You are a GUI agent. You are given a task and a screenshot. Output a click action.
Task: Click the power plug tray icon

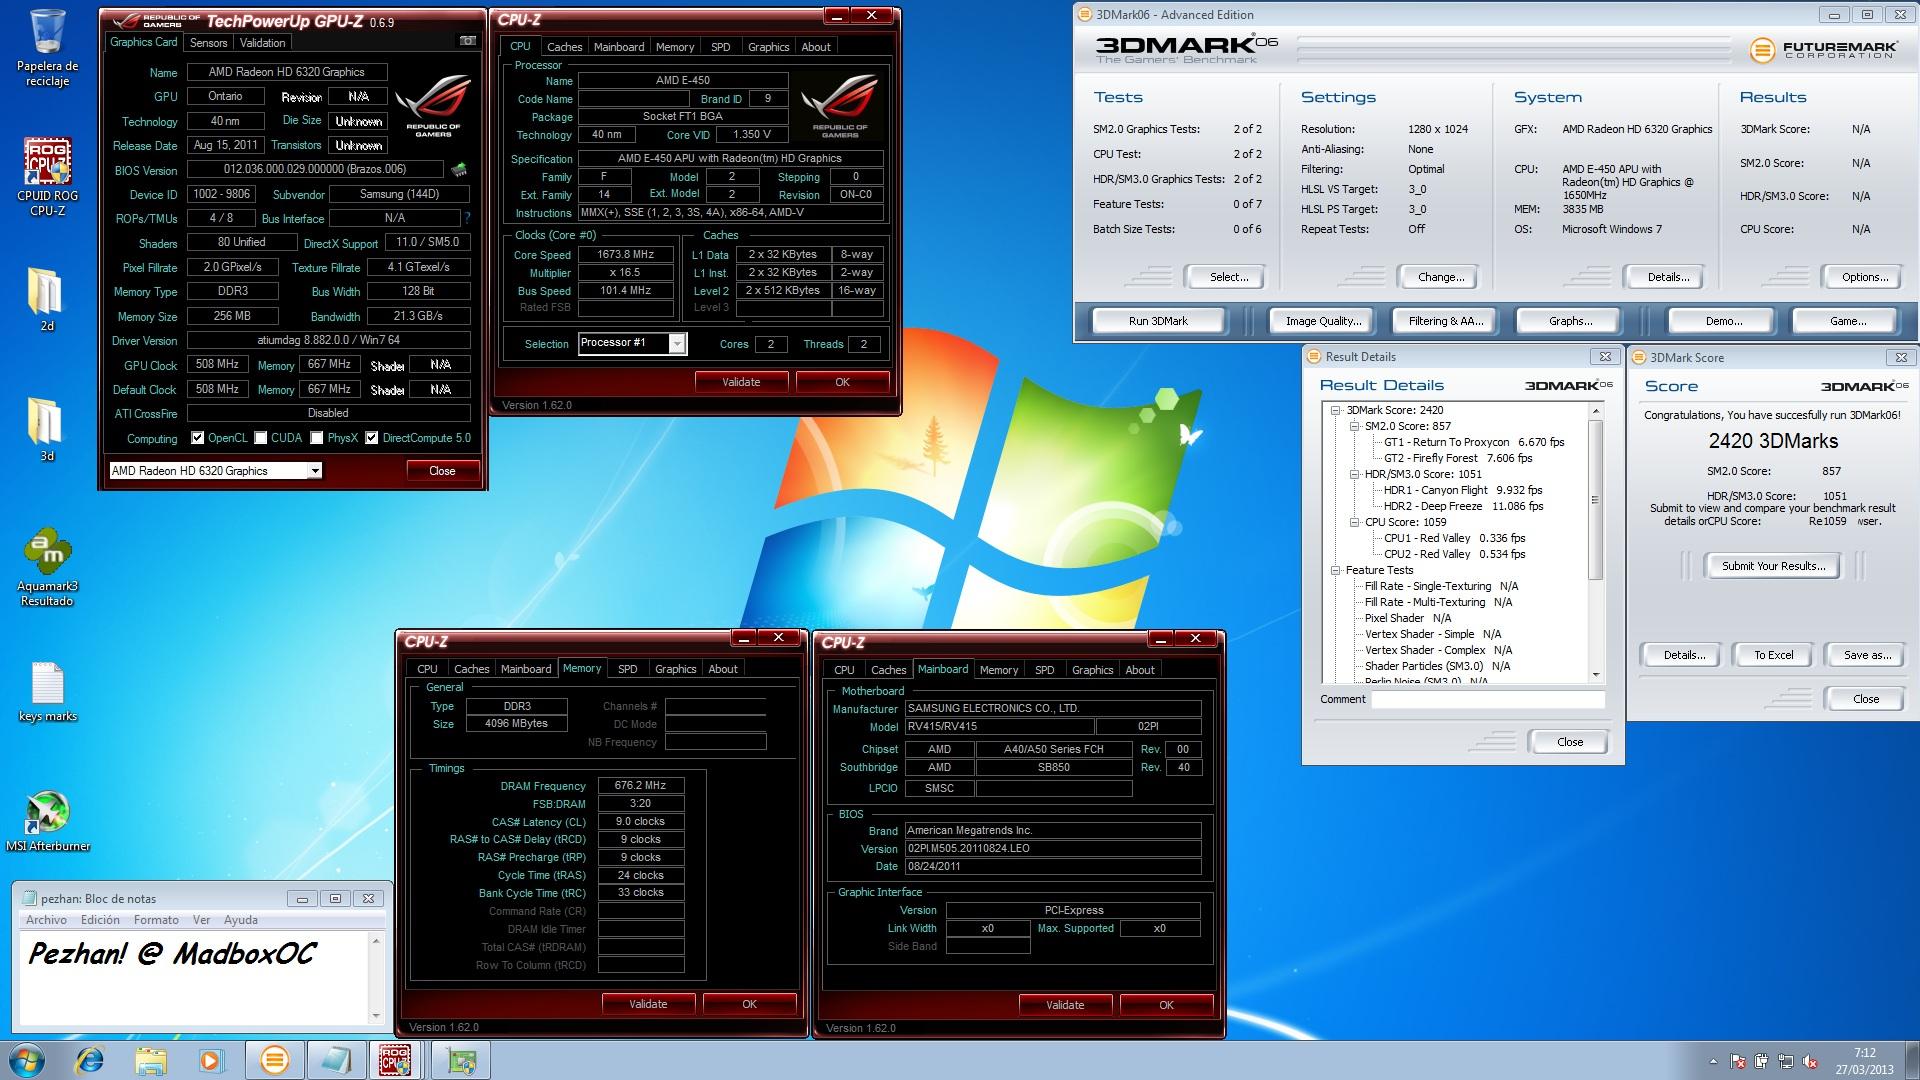click(x=1761, y=1061)
